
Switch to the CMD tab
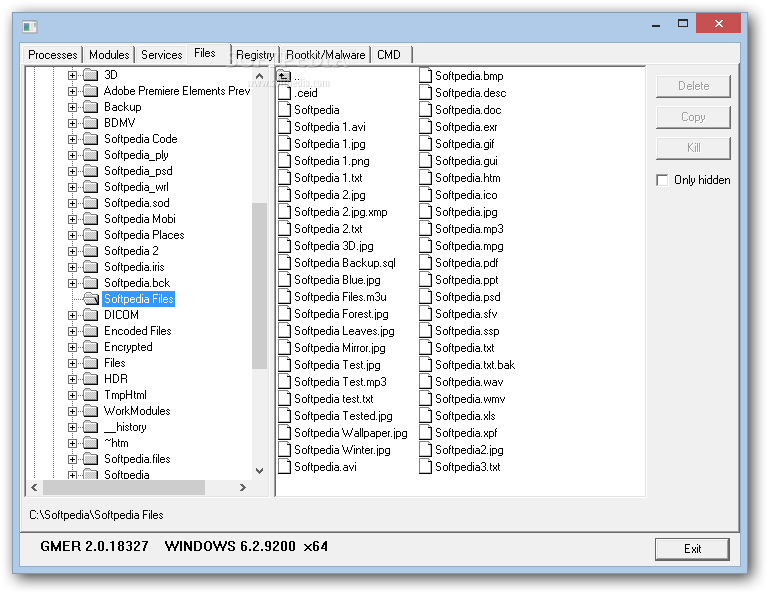coord(389,55)
